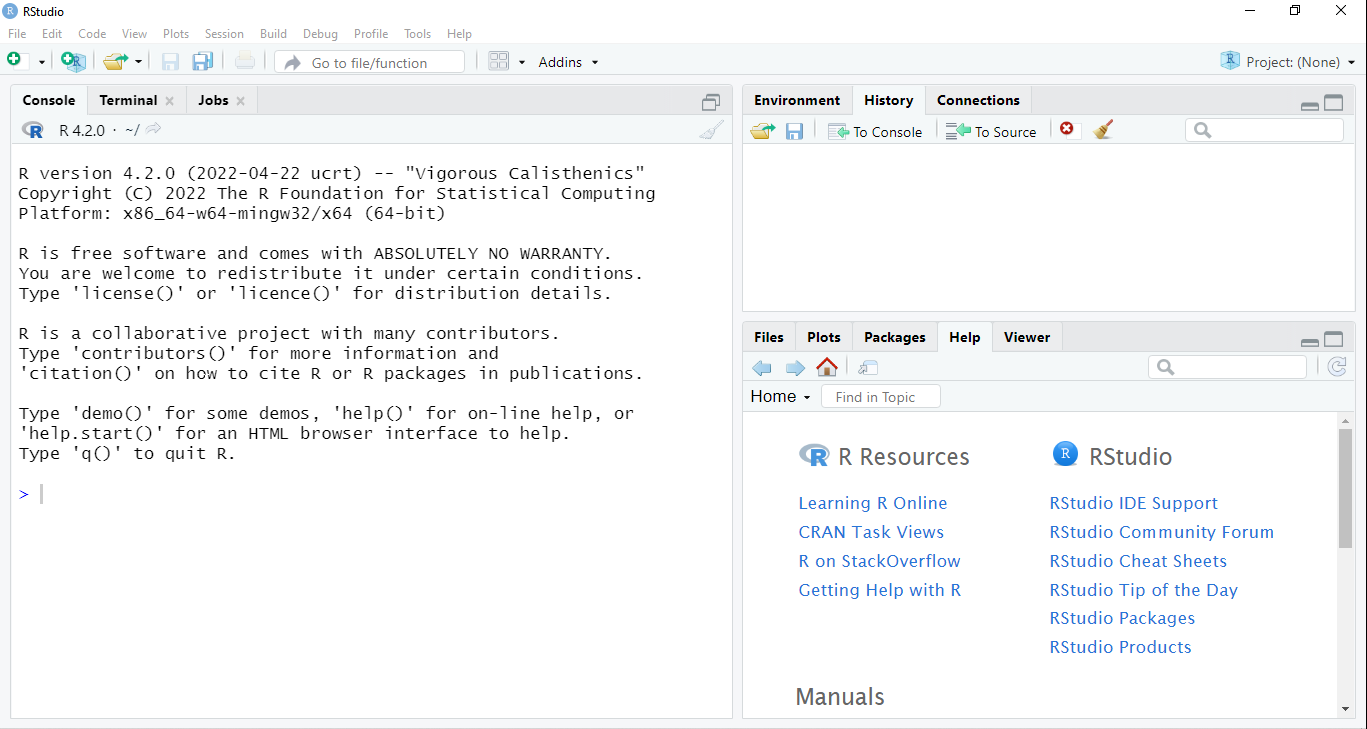
Task: Open the Project: (None) menu
Action: tap(1288, 62)
